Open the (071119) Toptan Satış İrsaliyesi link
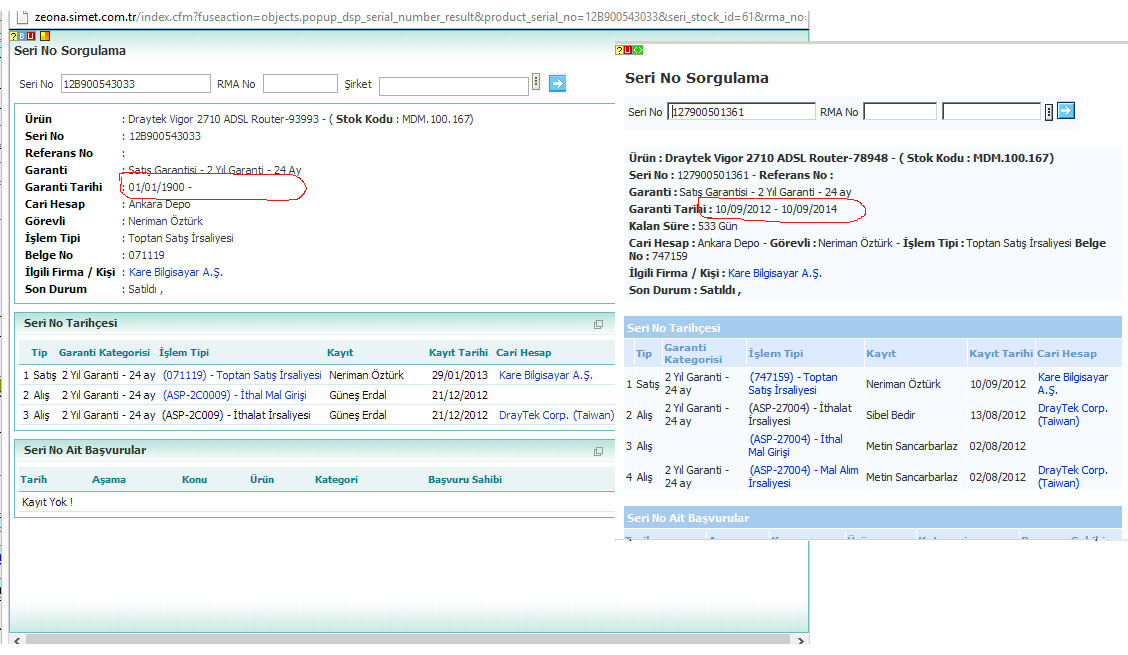The height and width of the screenshot is (655, 1128). (x=242, y=375)
